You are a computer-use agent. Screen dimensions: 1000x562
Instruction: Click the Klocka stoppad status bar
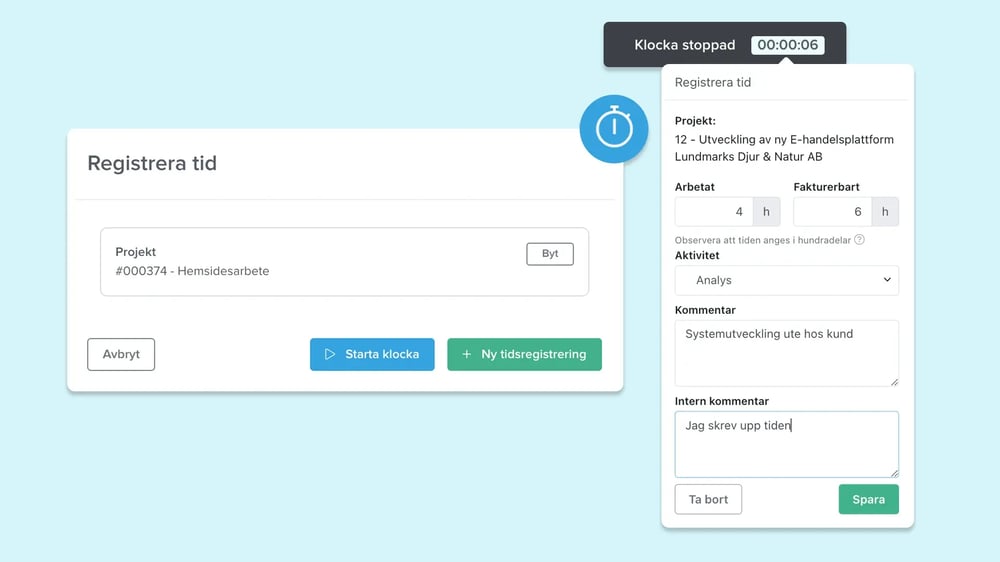685,45
